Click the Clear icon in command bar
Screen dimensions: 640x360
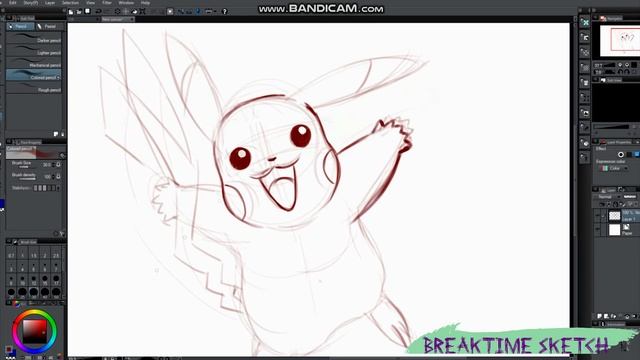(x=118, y=12)
